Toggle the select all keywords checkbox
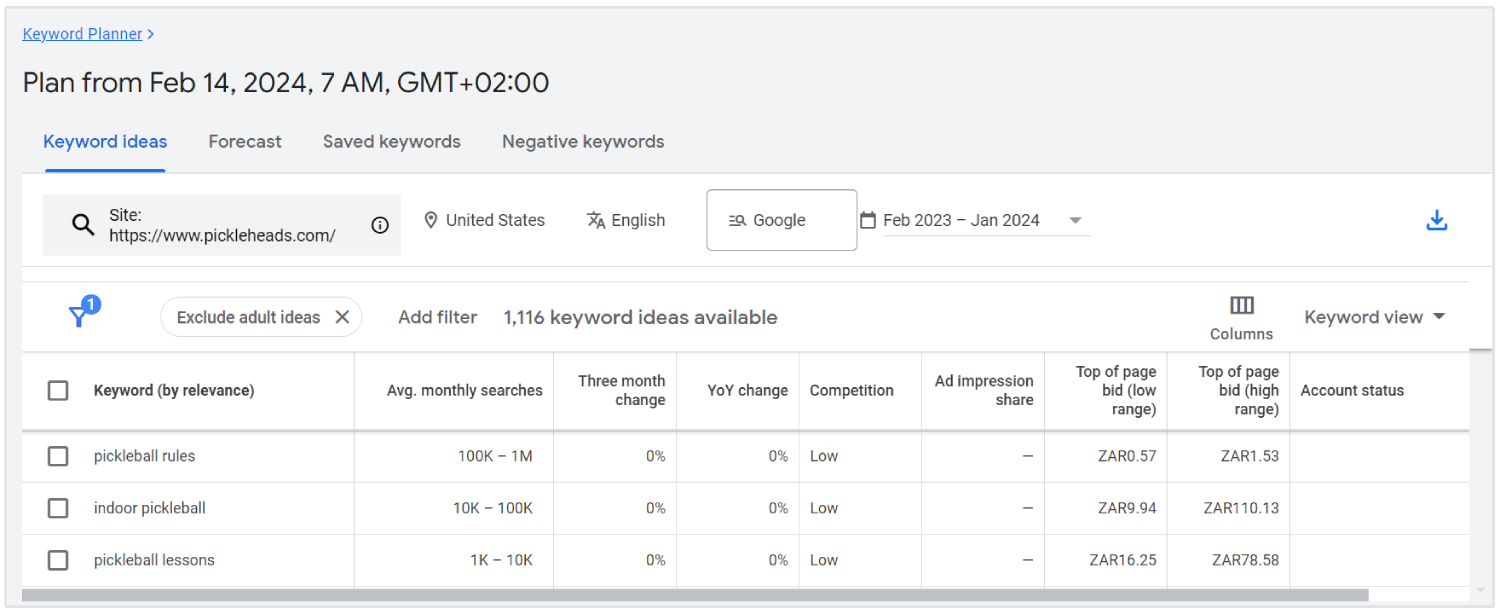This screenshot has width=1500, height=614. coord(58,390)
